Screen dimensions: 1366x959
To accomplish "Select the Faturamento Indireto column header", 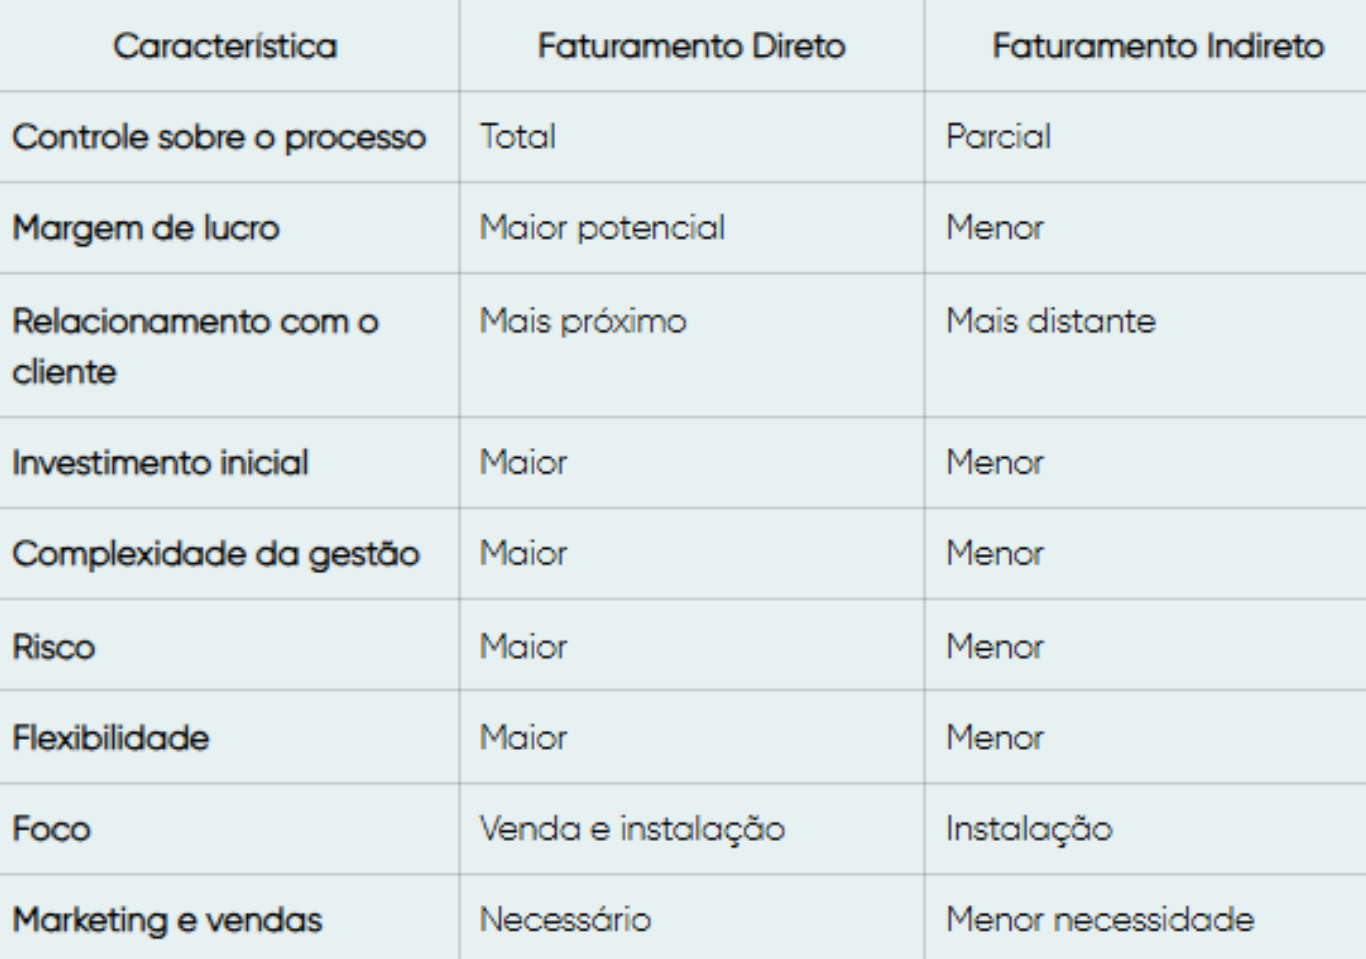I will [1158, 46].
